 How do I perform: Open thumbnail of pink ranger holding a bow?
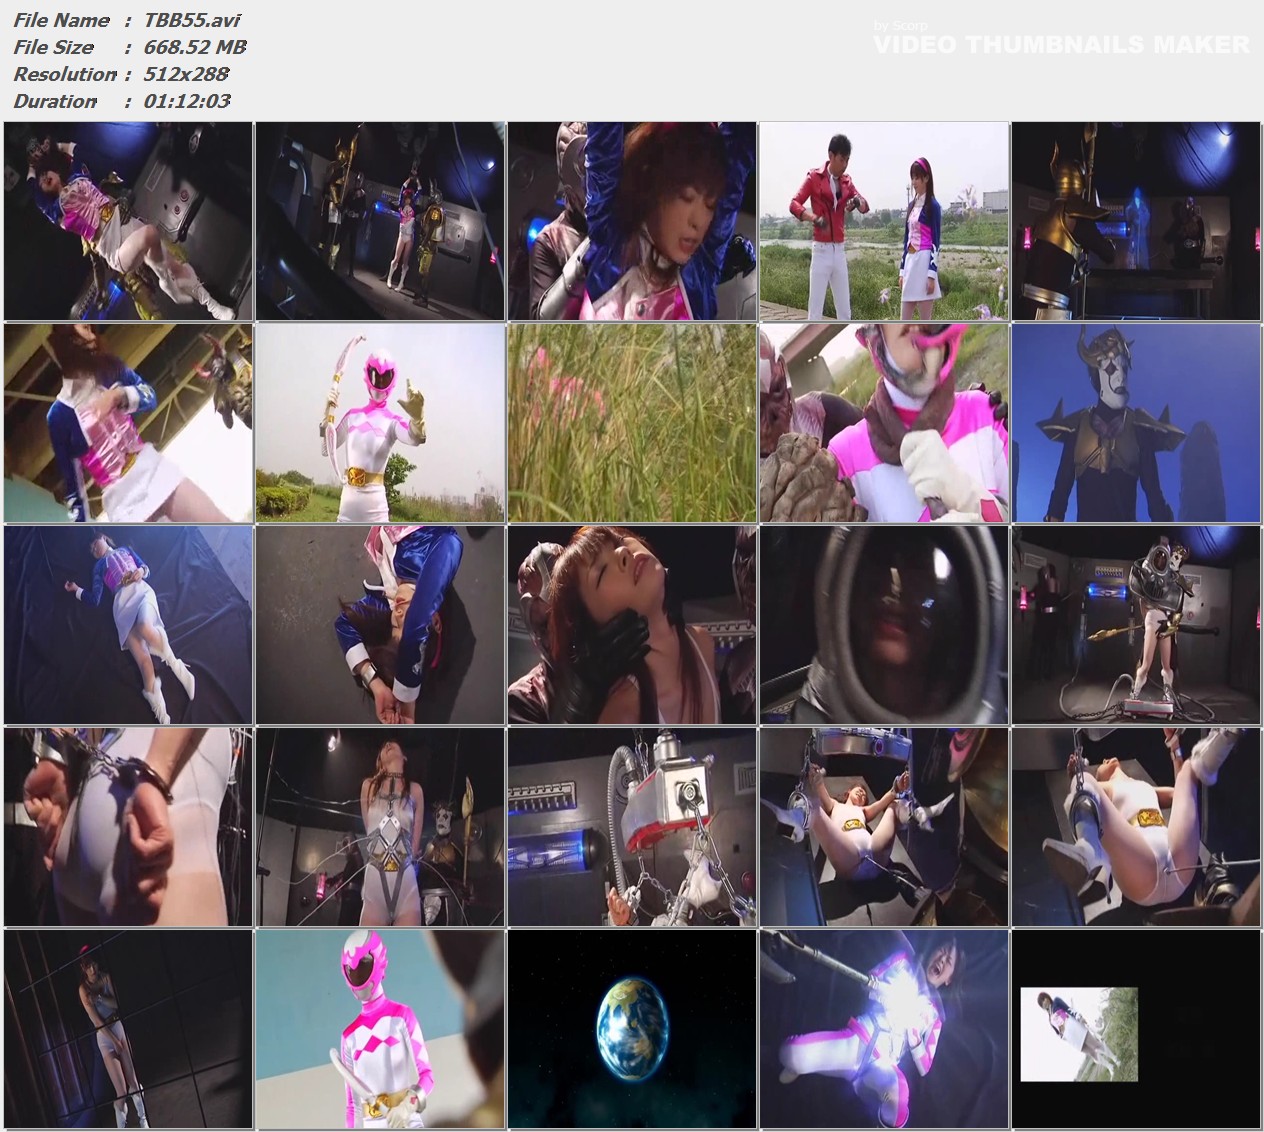pos(381,423)
